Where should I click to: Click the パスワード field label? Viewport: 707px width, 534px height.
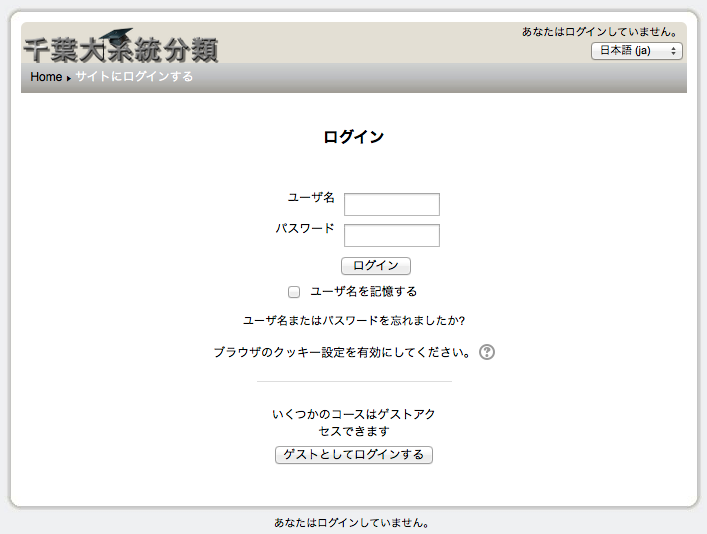click(305, 229)
